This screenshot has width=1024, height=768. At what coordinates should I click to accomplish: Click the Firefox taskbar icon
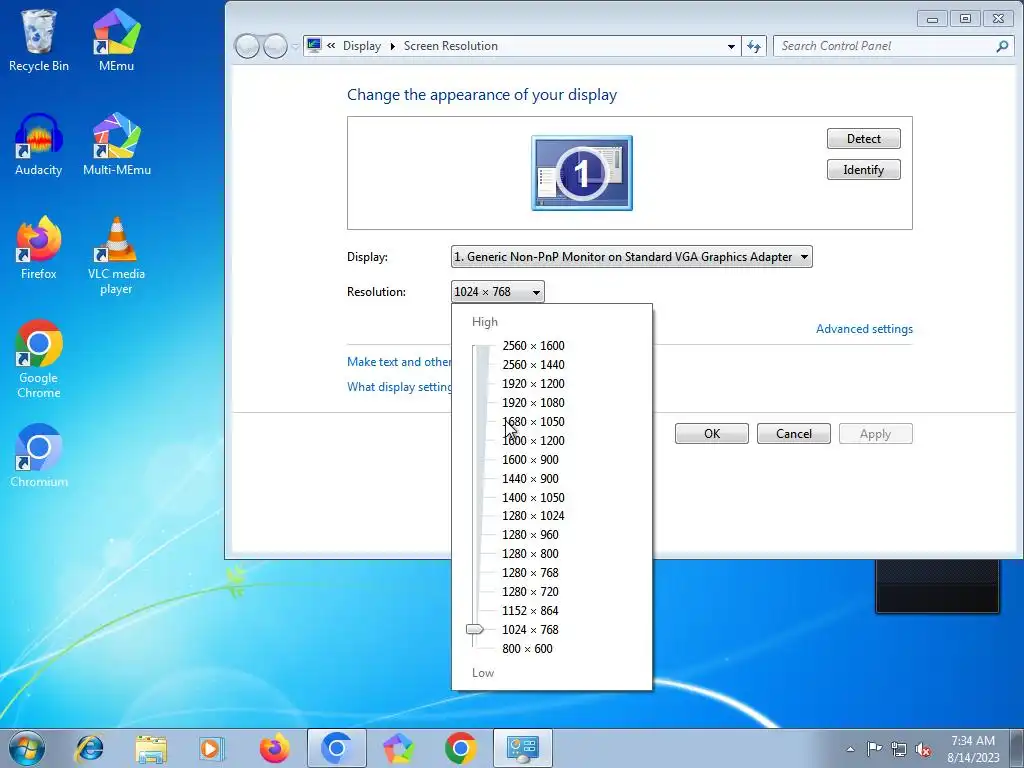tap(274, 748)
